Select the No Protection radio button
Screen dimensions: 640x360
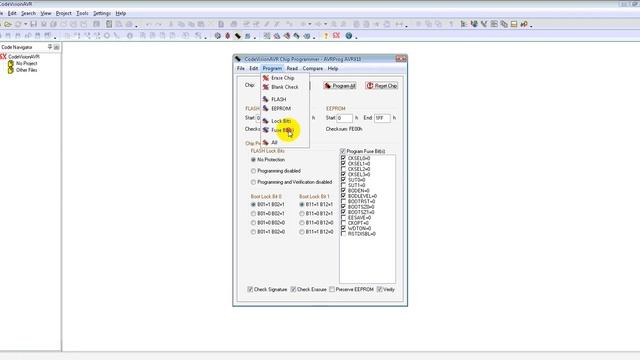(253, 160)
